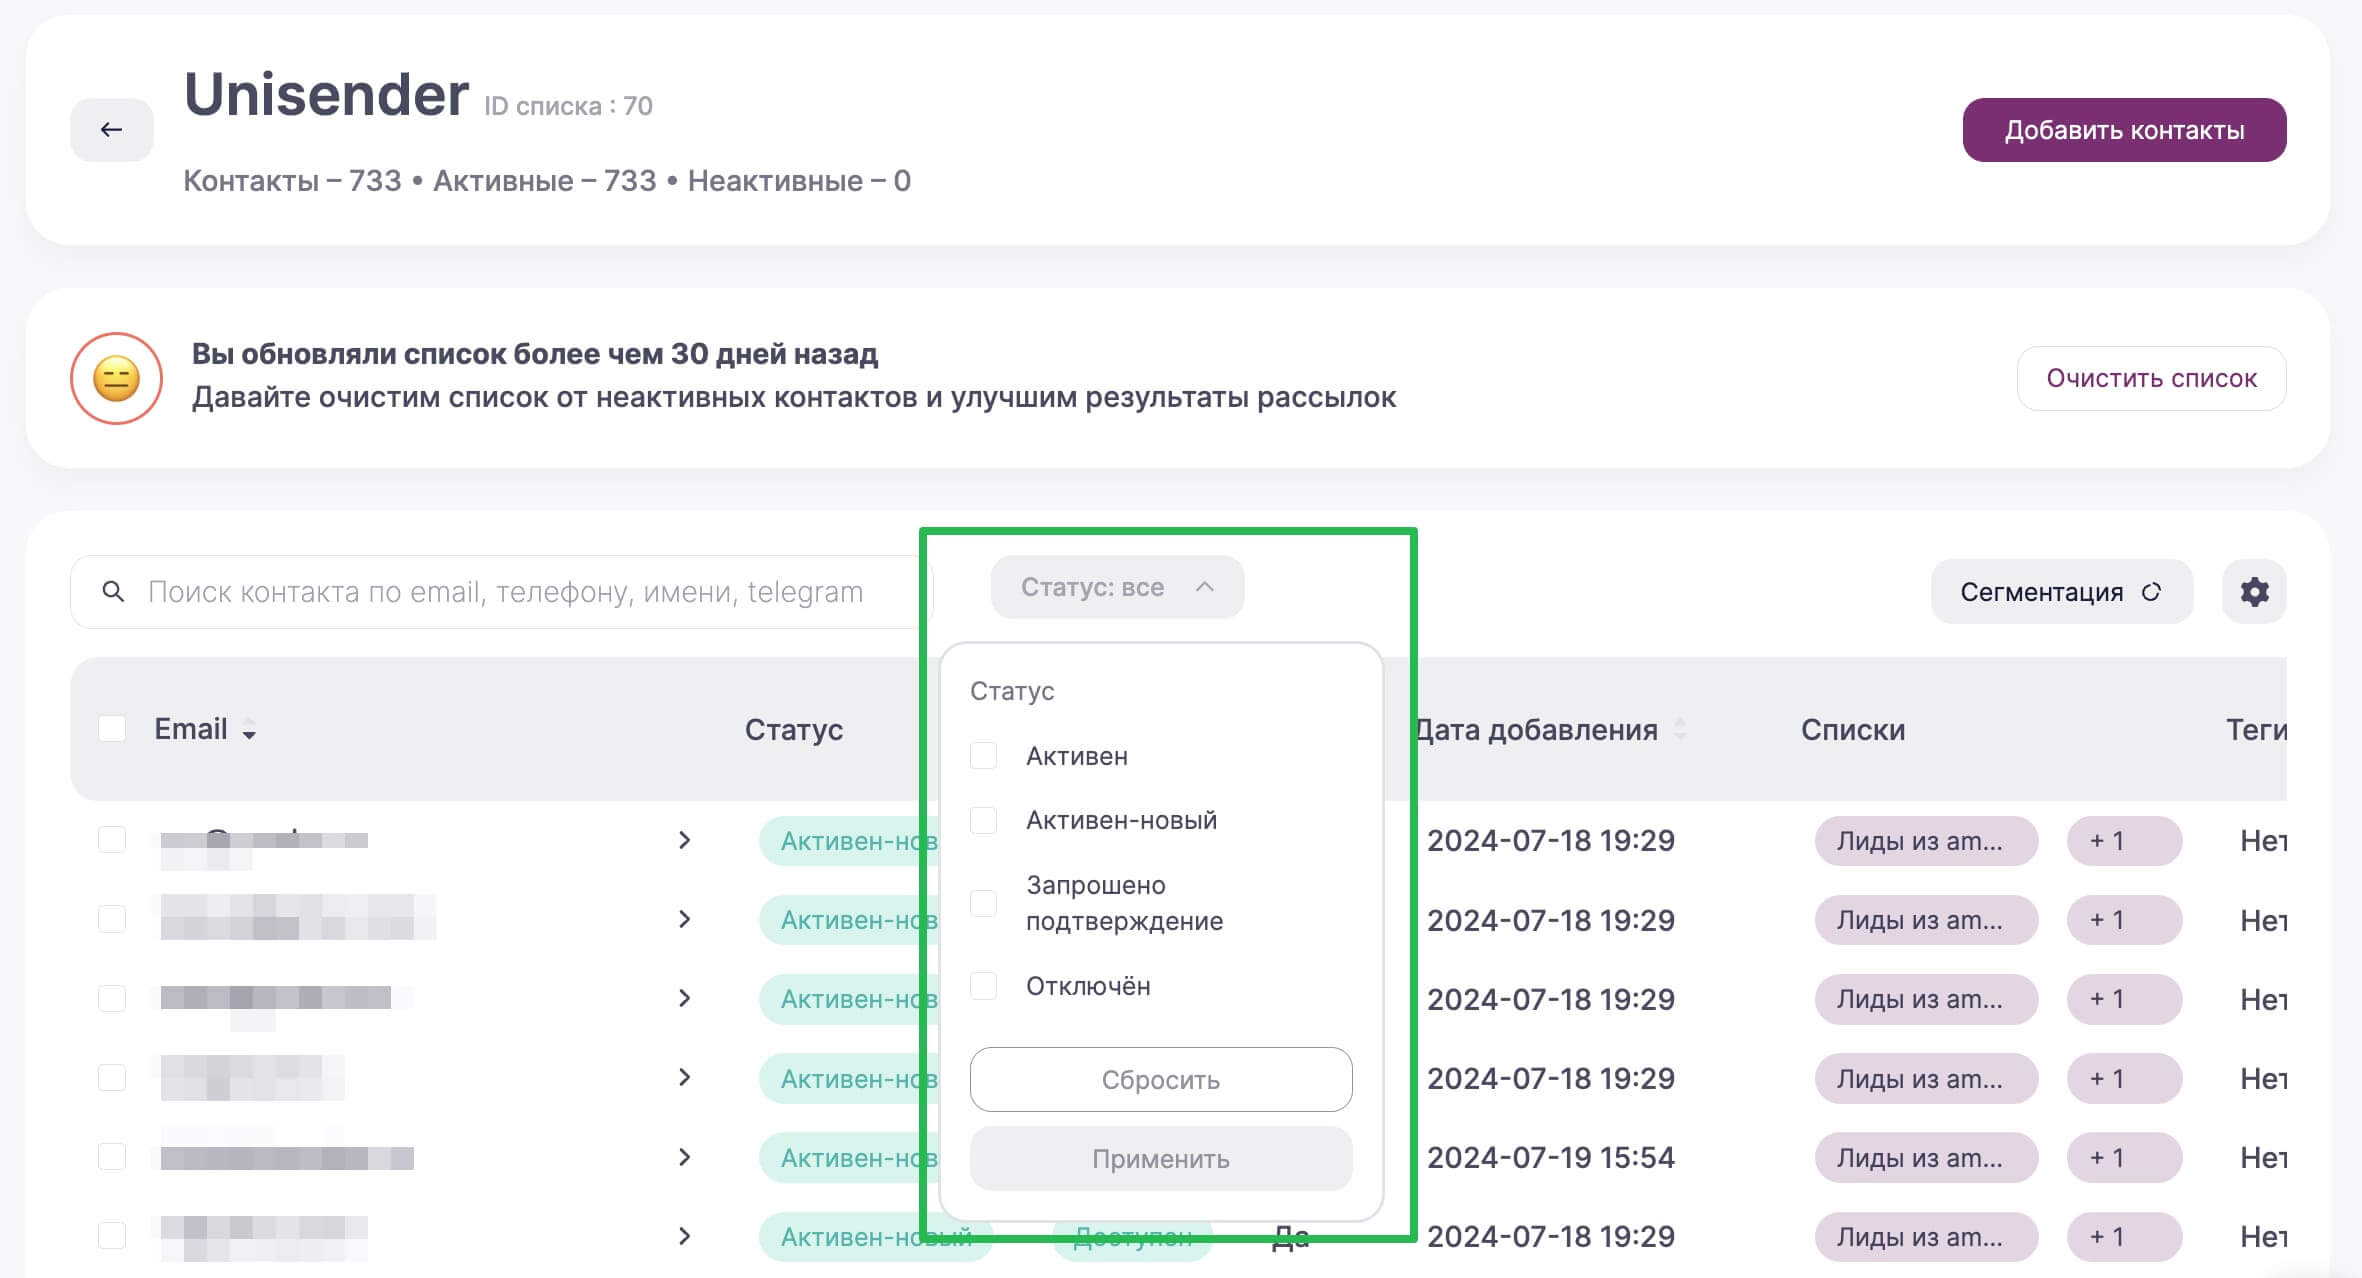Image resolution: width=2362 pixels, height=1278 pixels.
Task: Click Очистить список button
Action: tap(2151, 378)
